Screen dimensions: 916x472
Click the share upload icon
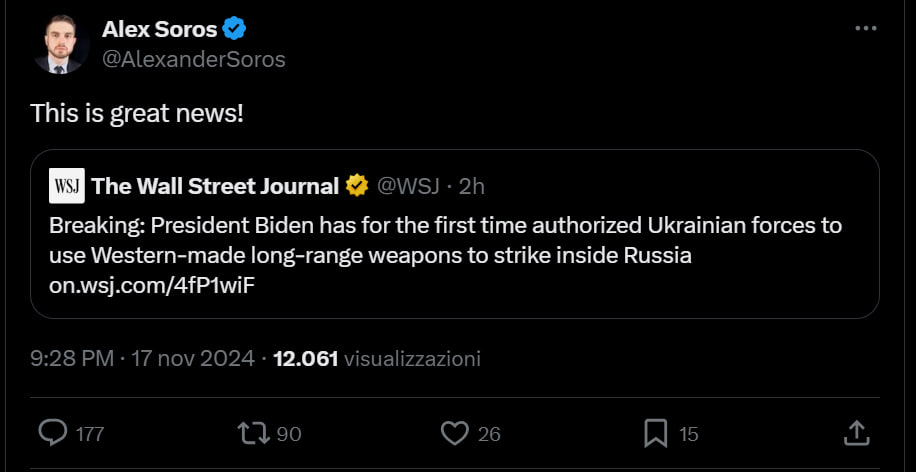point(856,433)
